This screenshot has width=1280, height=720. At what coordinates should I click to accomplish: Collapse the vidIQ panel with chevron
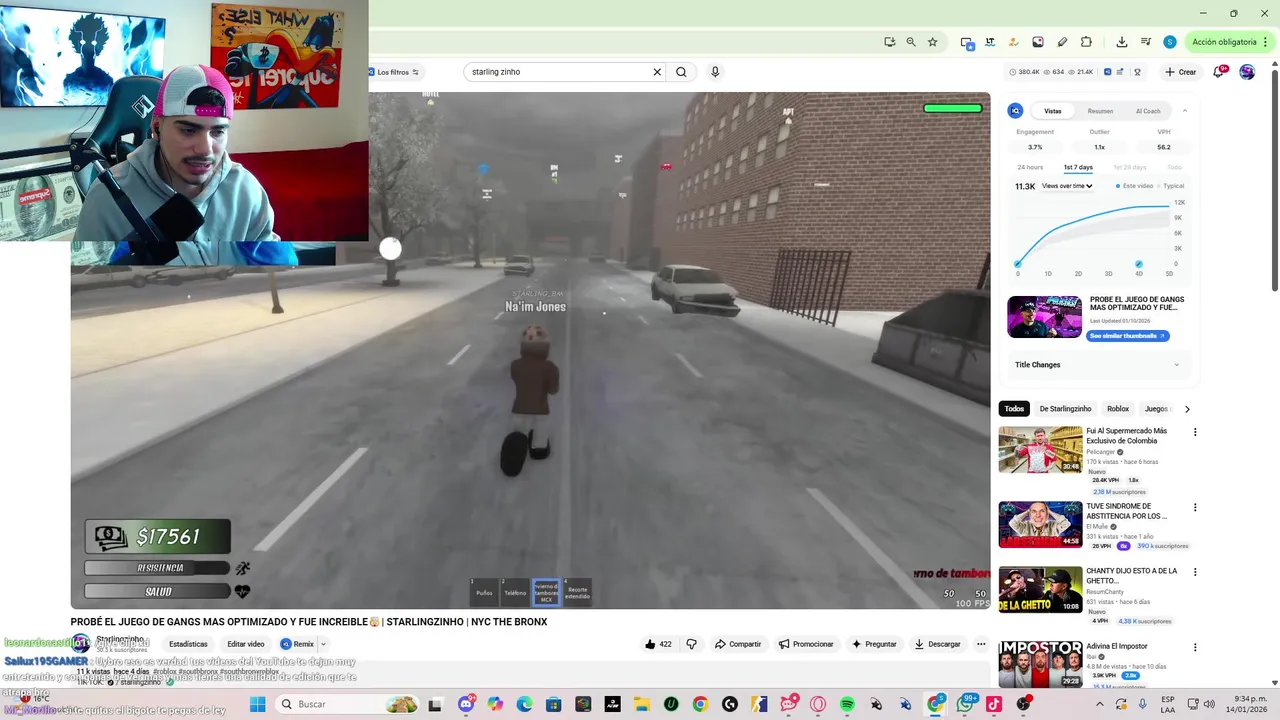pyautogui.click(x=1185, y=111)
